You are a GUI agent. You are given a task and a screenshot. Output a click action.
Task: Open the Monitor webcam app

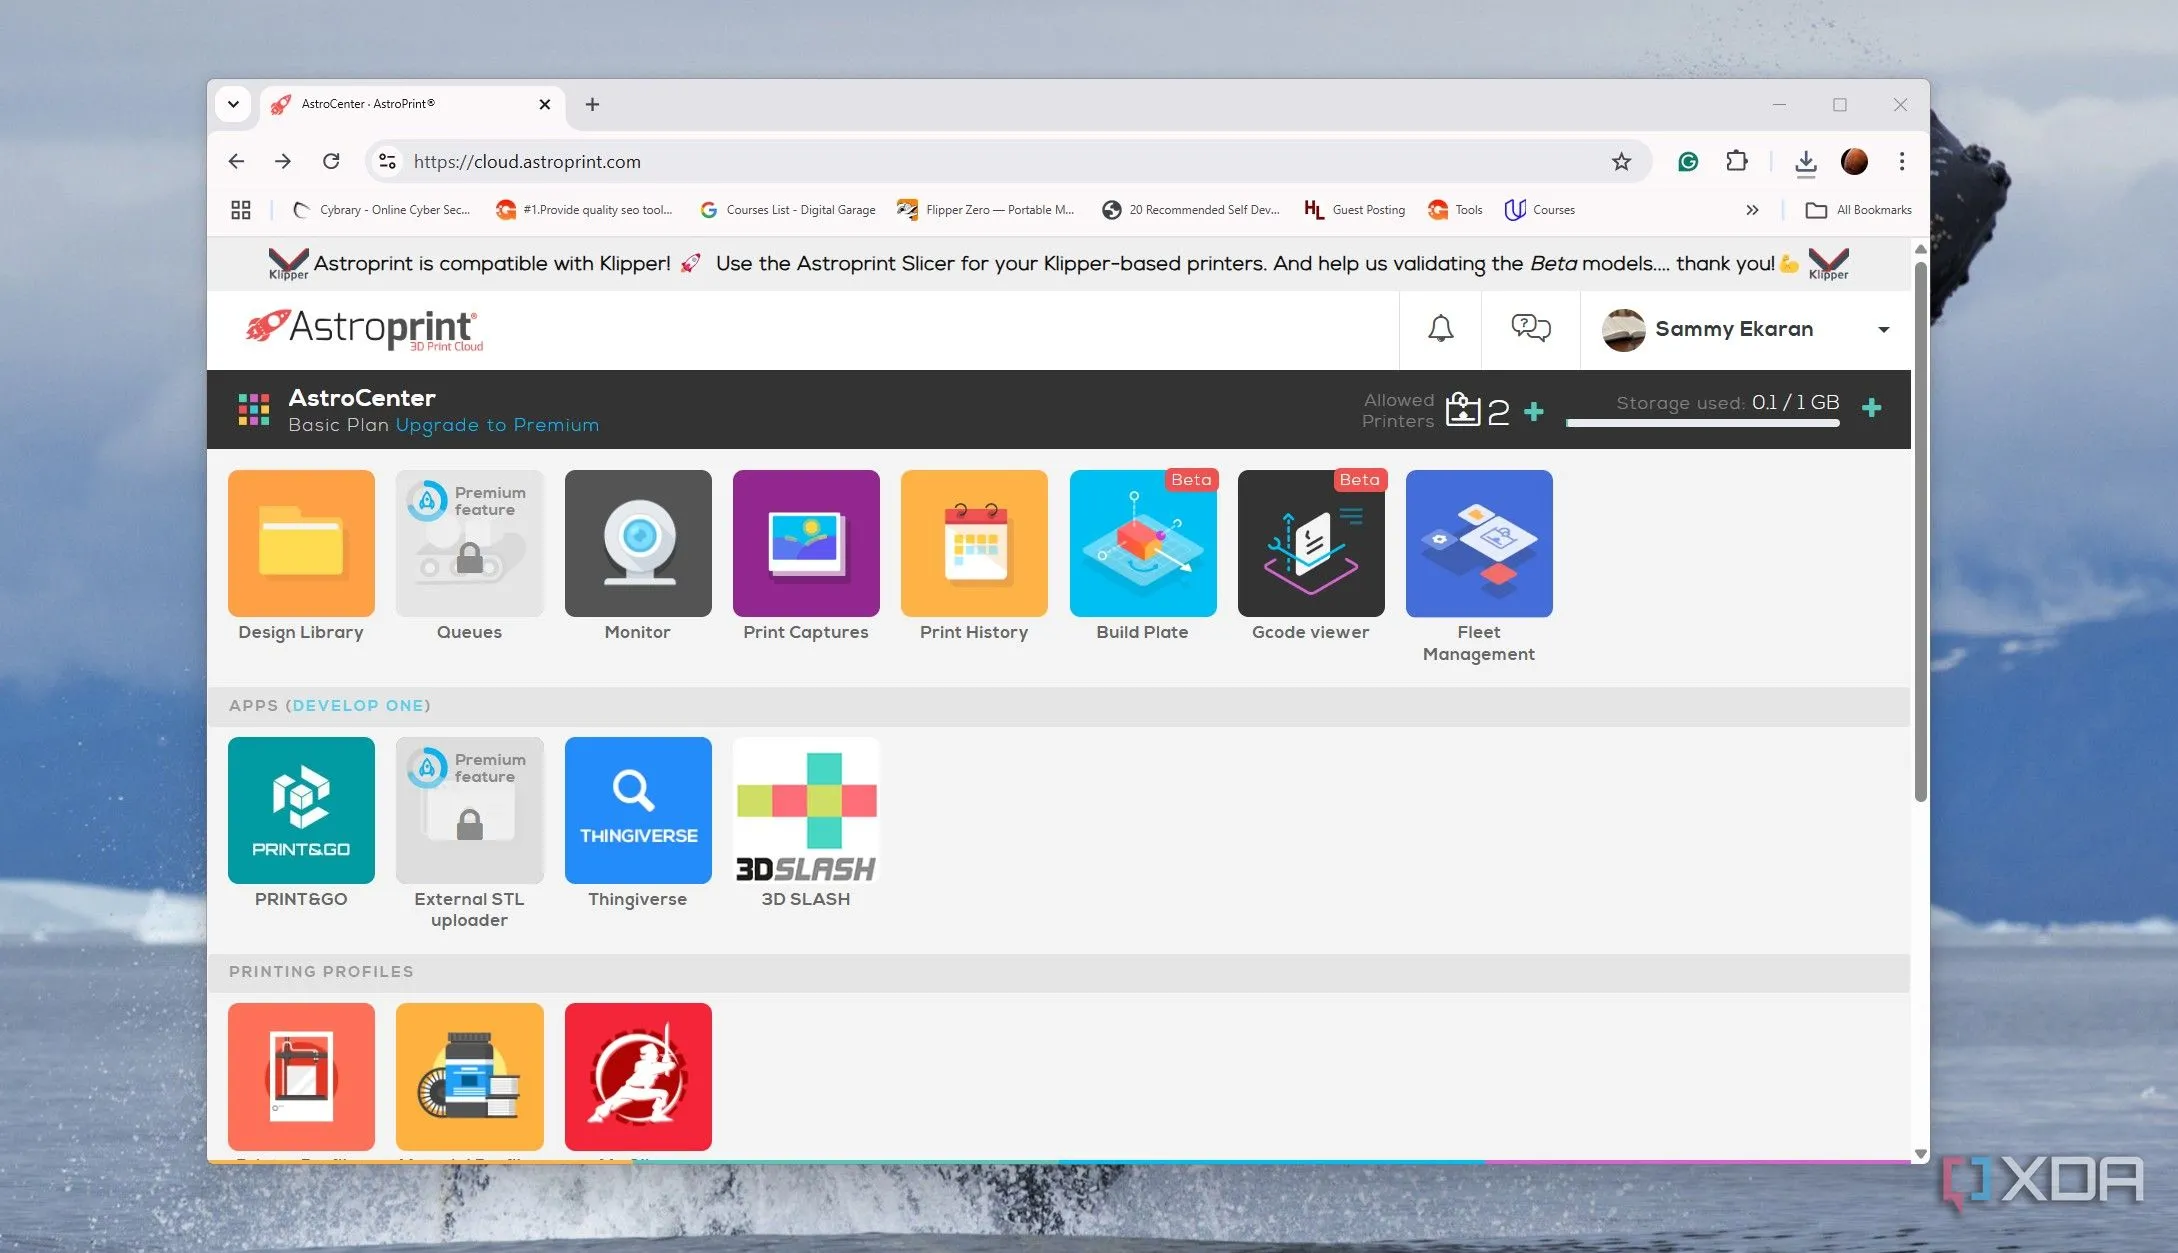pyautogui.click(x=638, y=543)
